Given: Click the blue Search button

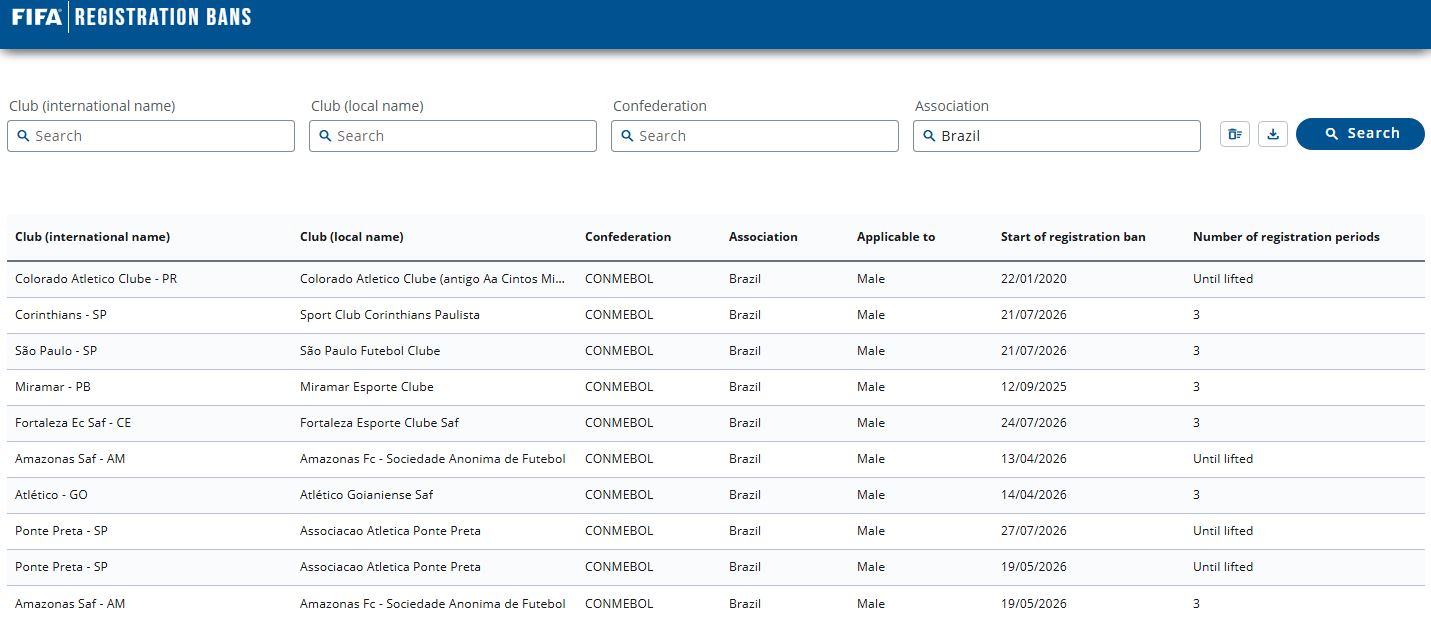Looking at the screenshot, I should coord(1360,134).
